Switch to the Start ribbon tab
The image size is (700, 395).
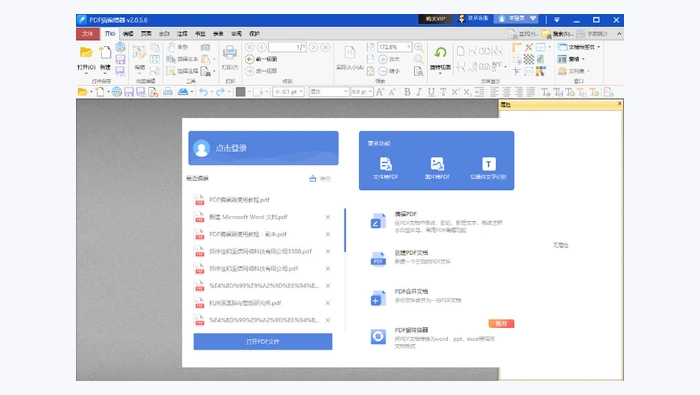pyautogui.click(x=110, y=33)
